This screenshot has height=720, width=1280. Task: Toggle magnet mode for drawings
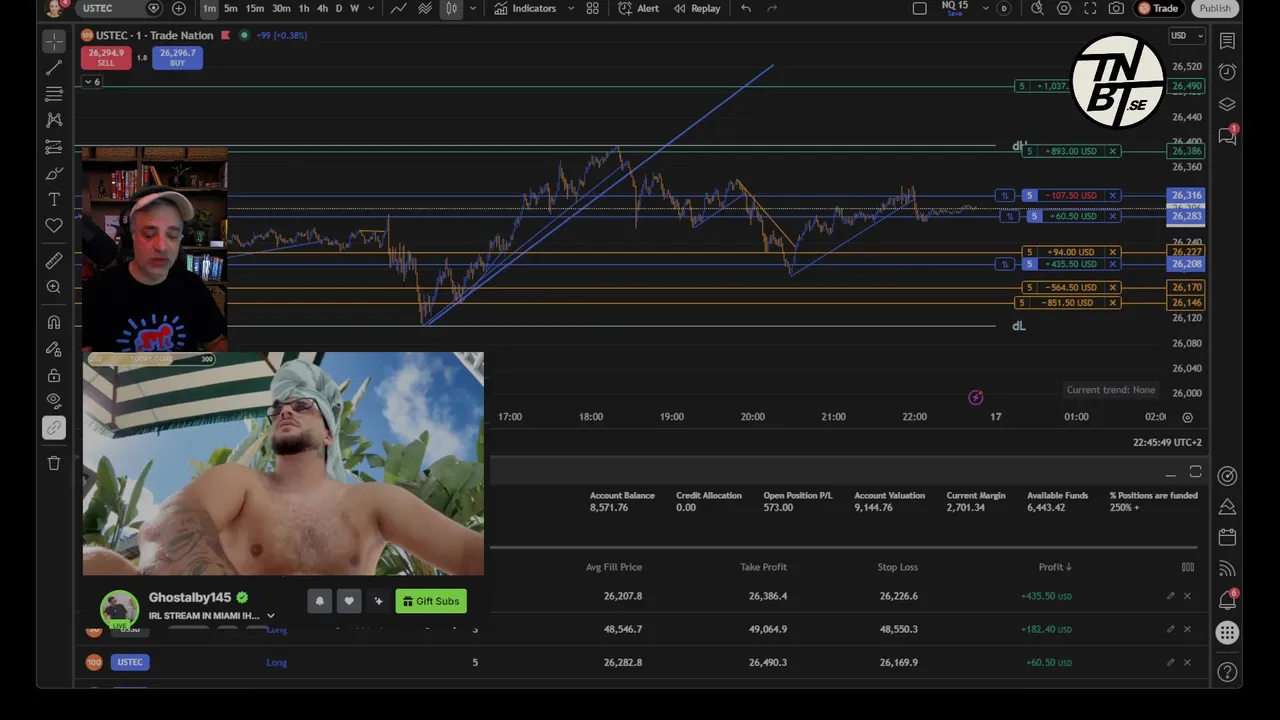pos(54,323)
